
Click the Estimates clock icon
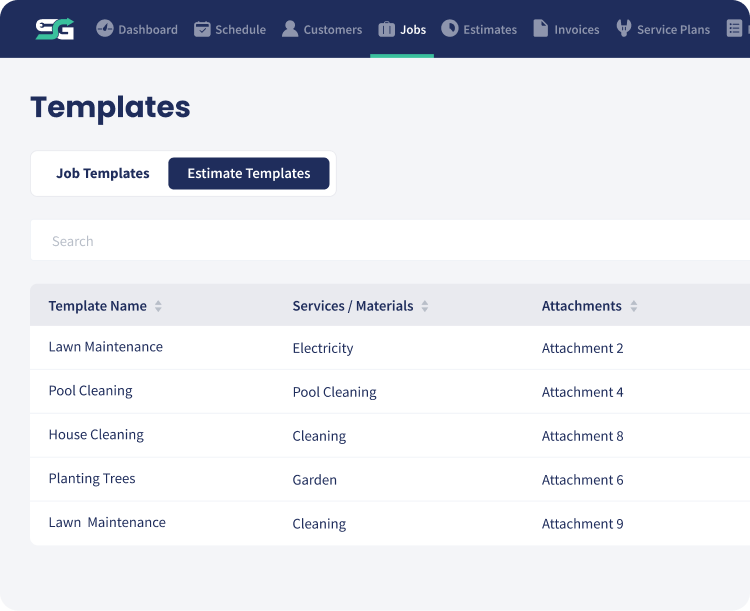point(450,28)
